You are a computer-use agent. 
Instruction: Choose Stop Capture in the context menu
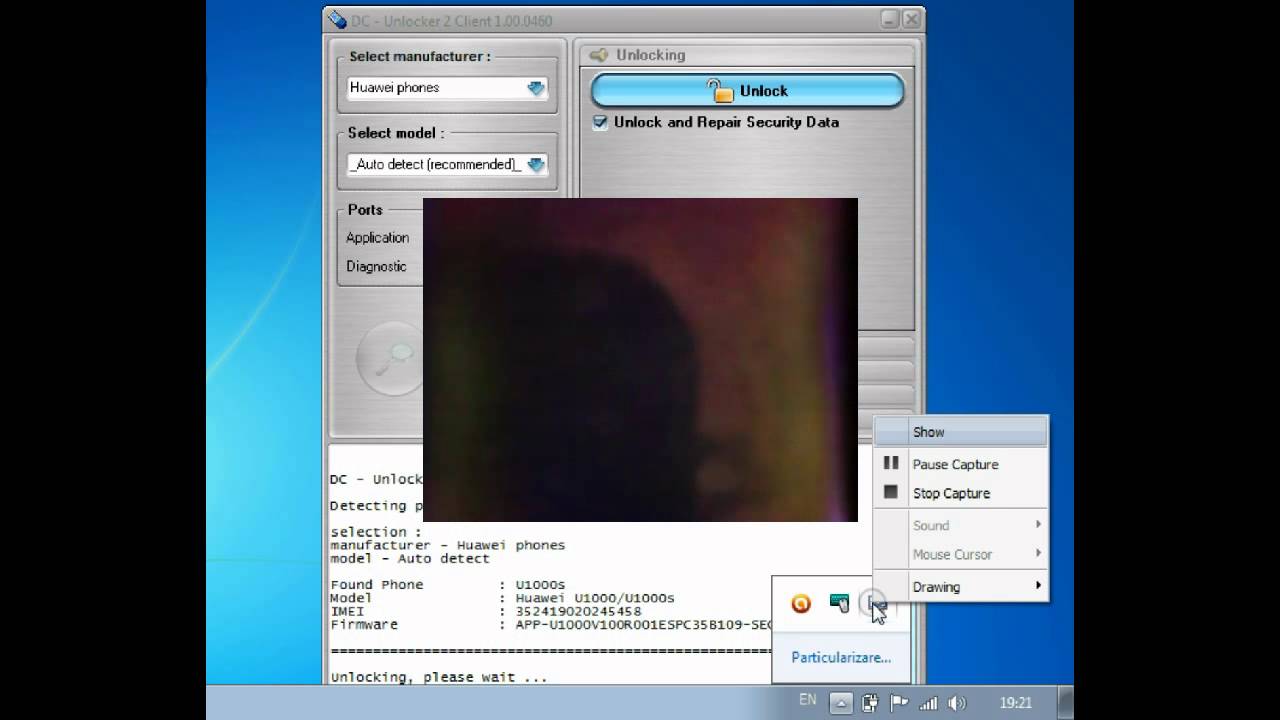[961, 493]
